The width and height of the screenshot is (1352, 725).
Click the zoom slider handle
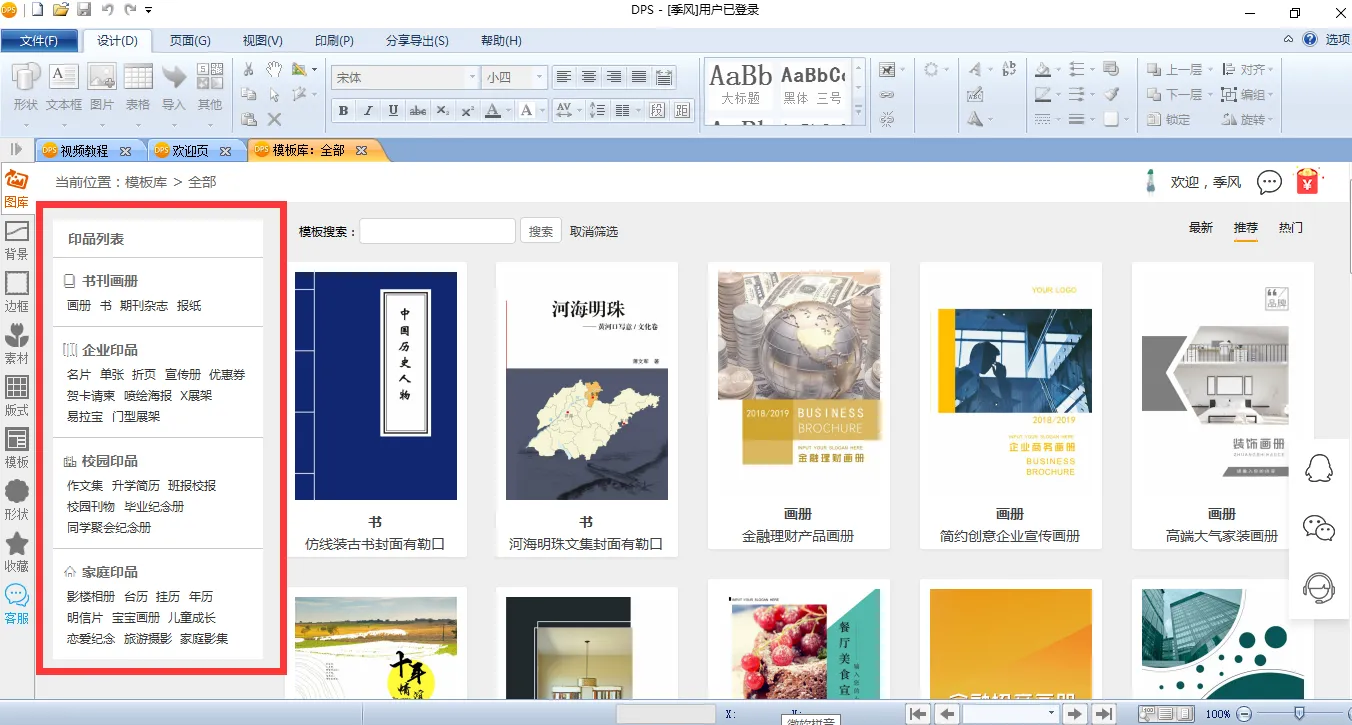pos(1299,713)
